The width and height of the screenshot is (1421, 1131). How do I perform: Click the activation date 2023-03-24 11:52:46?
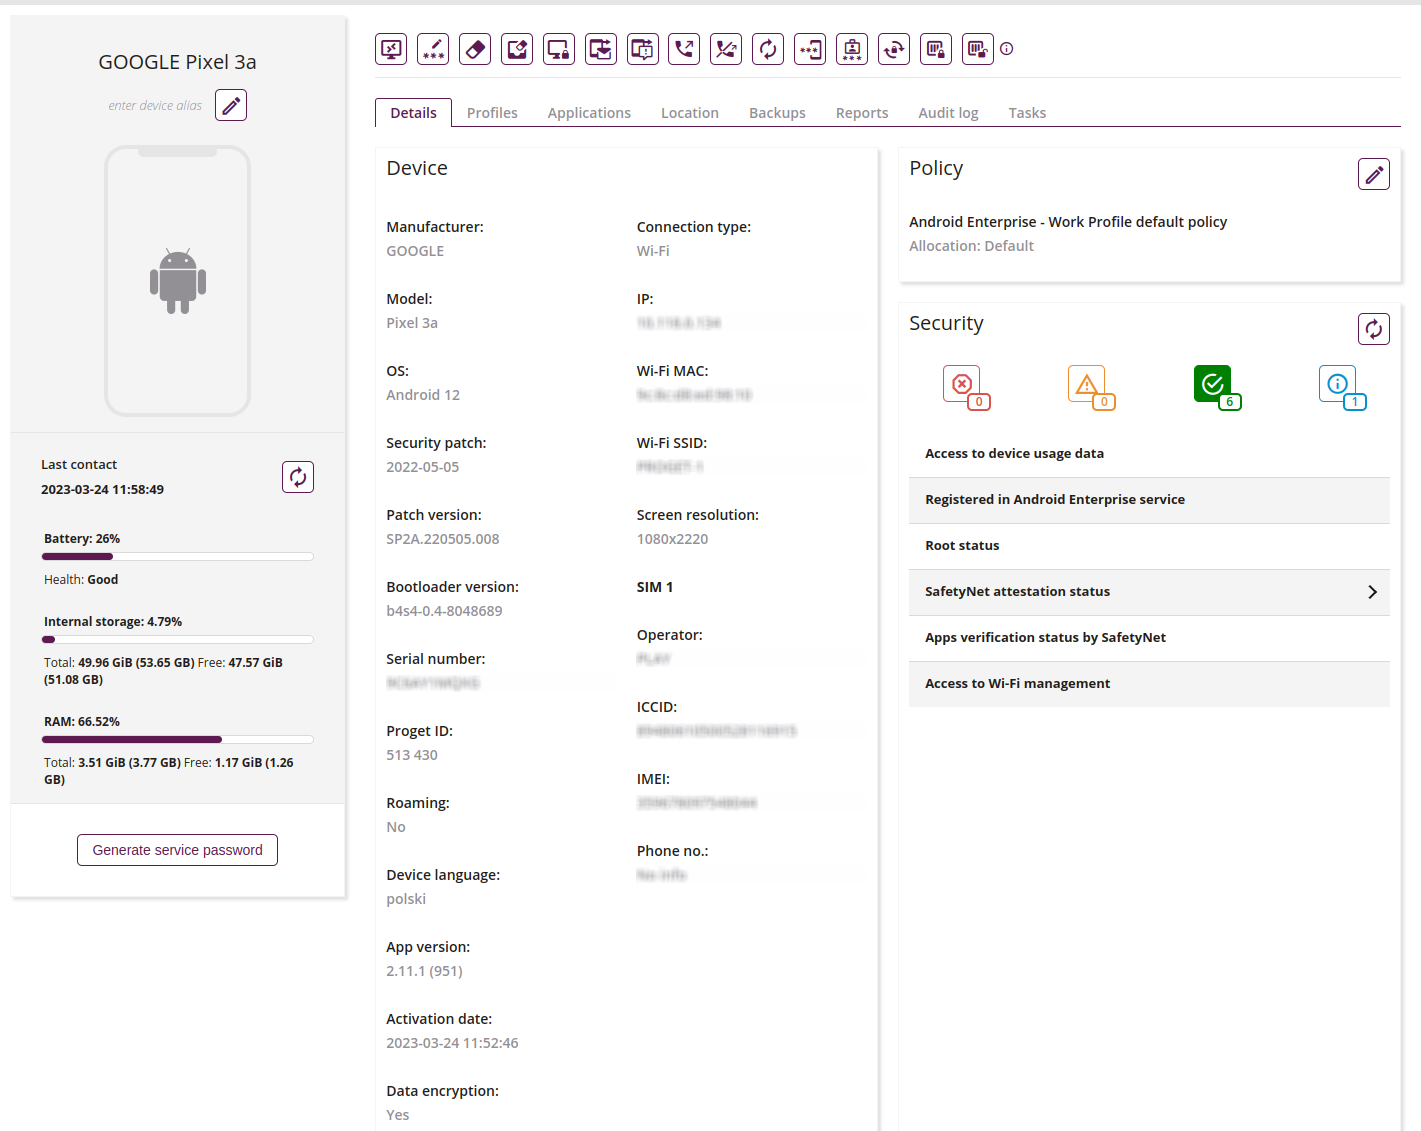452,1043
